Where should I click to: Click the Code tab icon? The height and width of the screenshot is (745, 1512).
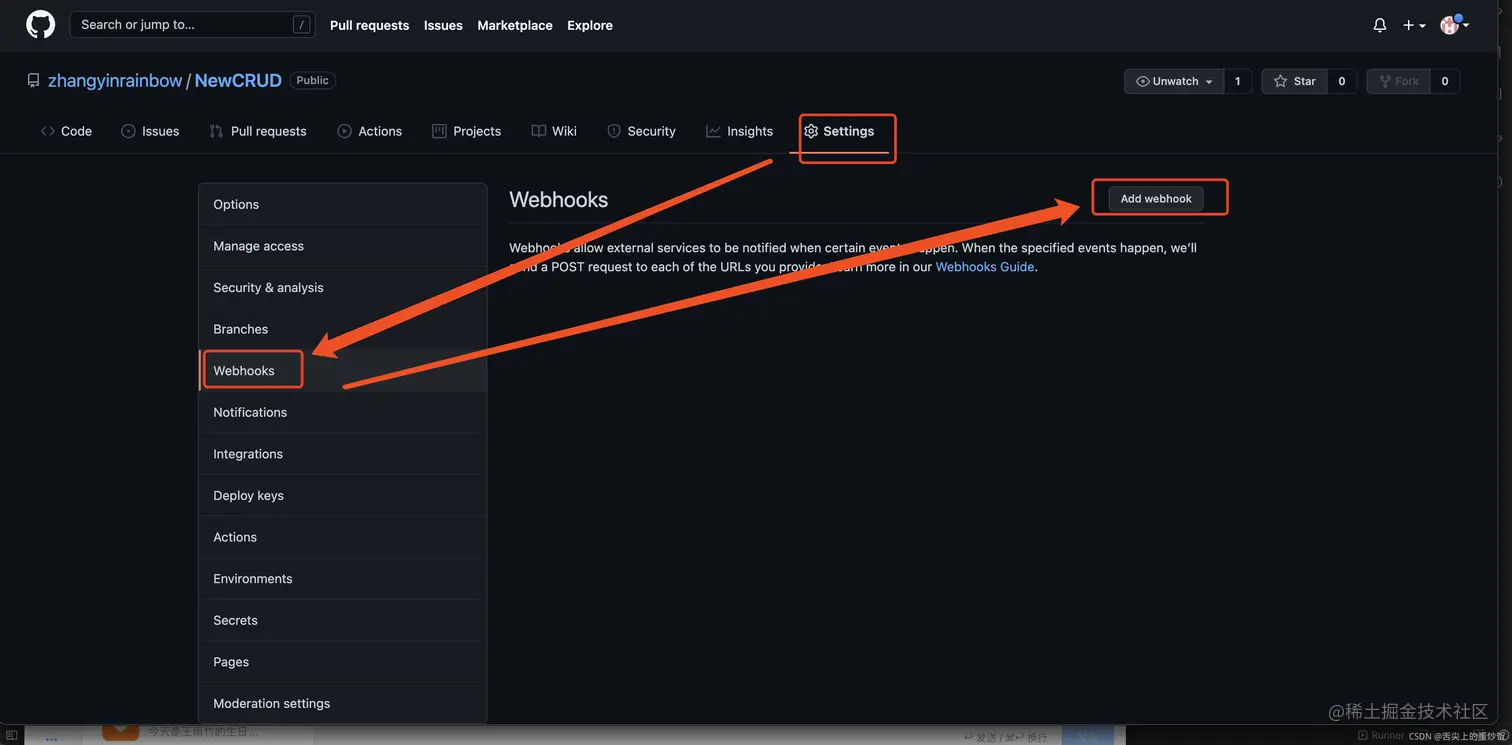point(48,131)
